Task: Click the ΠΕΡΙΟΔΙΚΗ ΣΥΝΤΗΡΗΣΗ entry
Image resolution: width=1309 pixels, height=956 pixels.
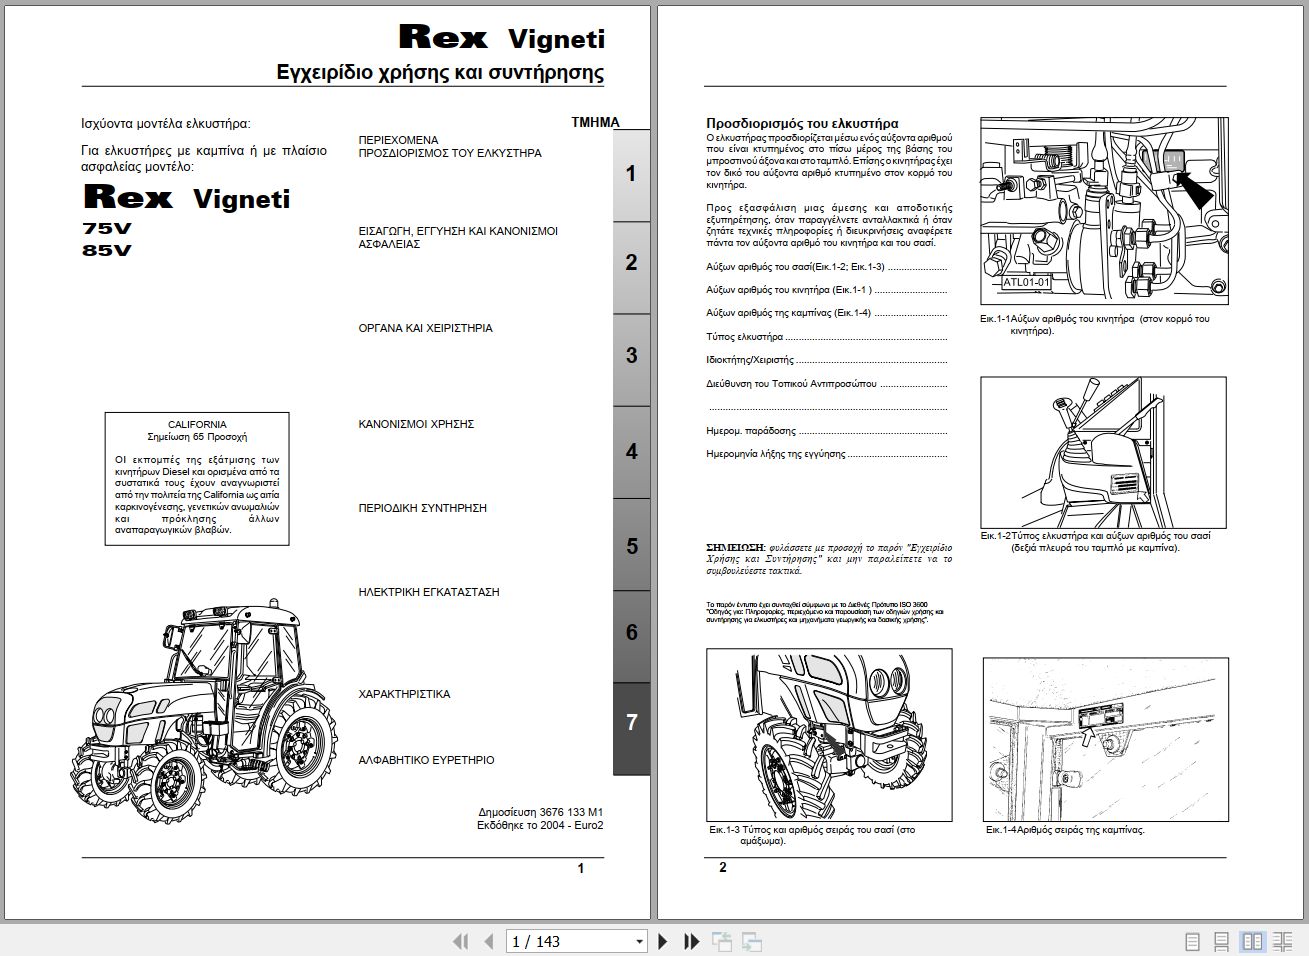Action: pyautogui.click(x=422, y=508)
